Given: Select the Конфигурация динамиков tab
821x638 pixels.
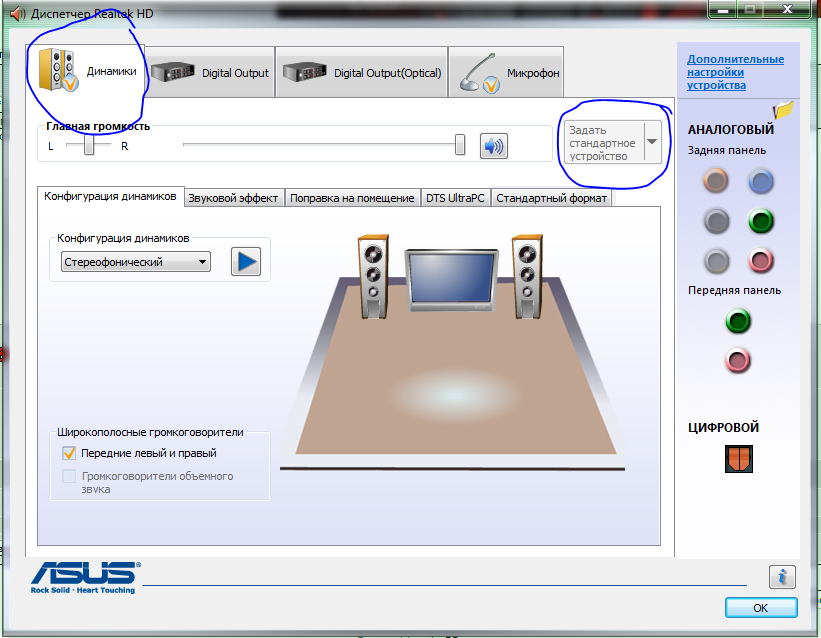Looking at the screenshot, I should [110, 196].
